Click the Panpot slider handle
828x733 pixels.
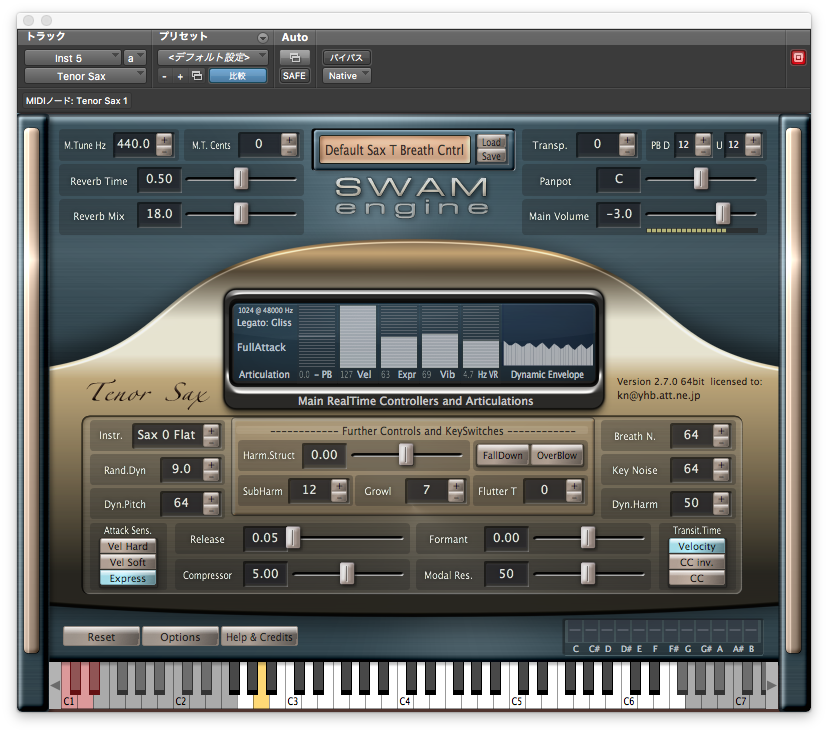tap(701, 179)
